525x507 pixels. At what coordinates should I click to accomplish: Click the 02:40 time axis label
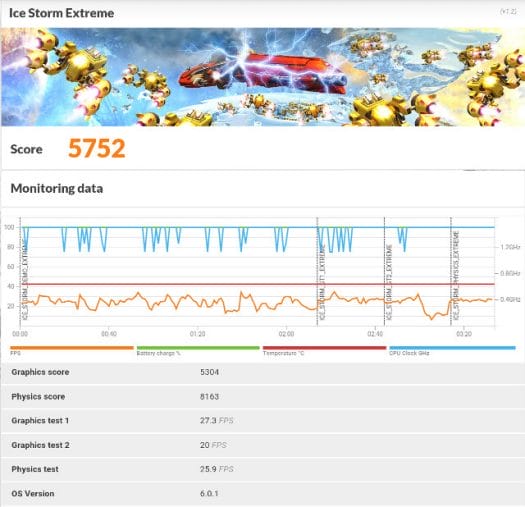click(375, 334)
